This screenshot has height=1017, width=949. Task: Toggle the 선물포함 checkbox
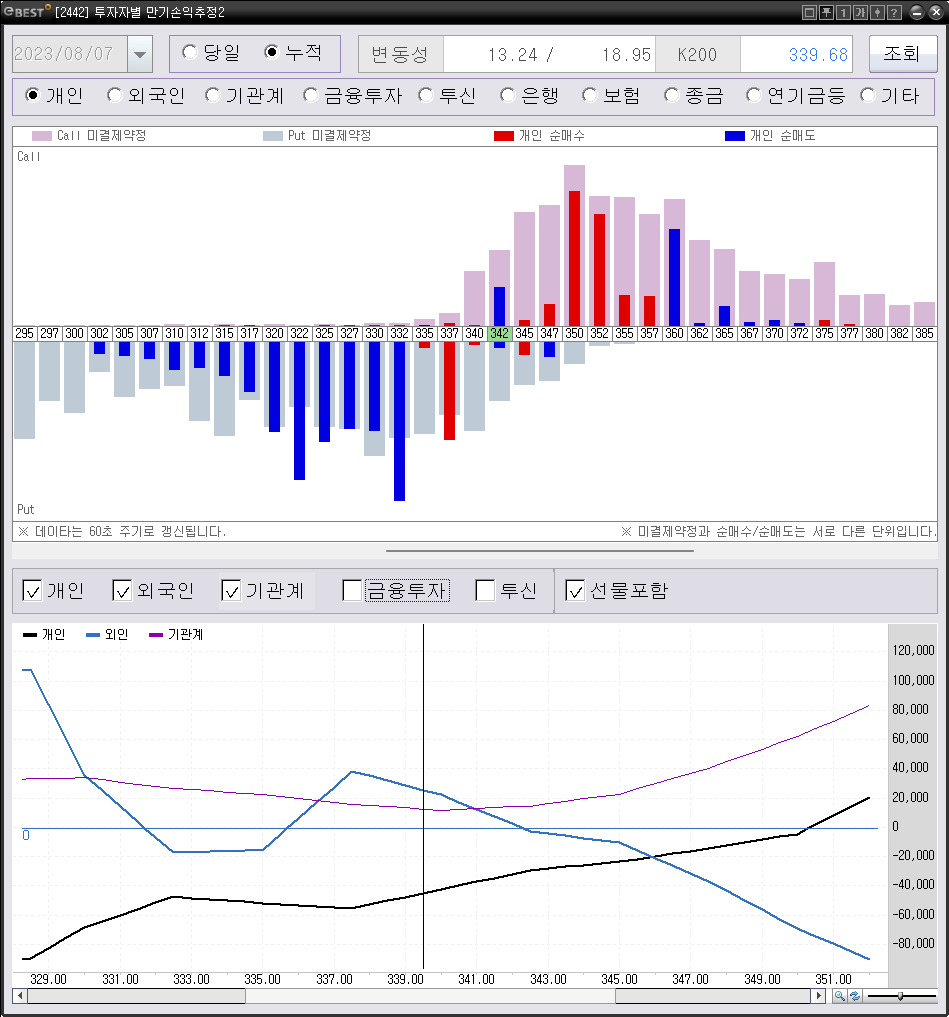[x=575, y=590]
